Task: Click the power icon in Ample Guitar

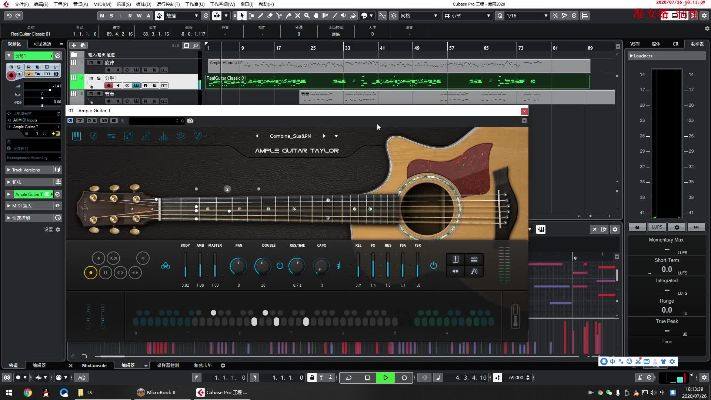Action: (433, 265)
